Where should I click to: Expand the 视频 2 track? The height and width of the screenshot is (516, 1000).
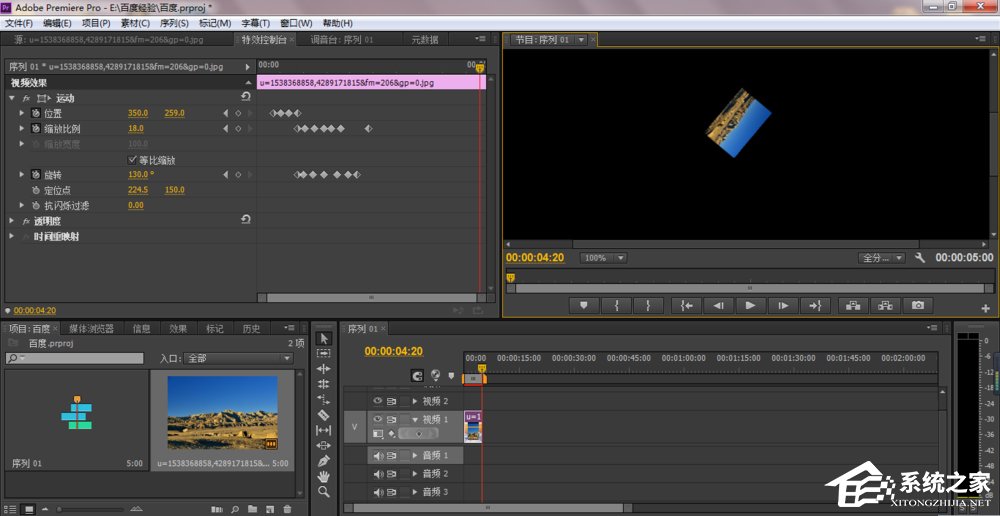coord(416,401)
